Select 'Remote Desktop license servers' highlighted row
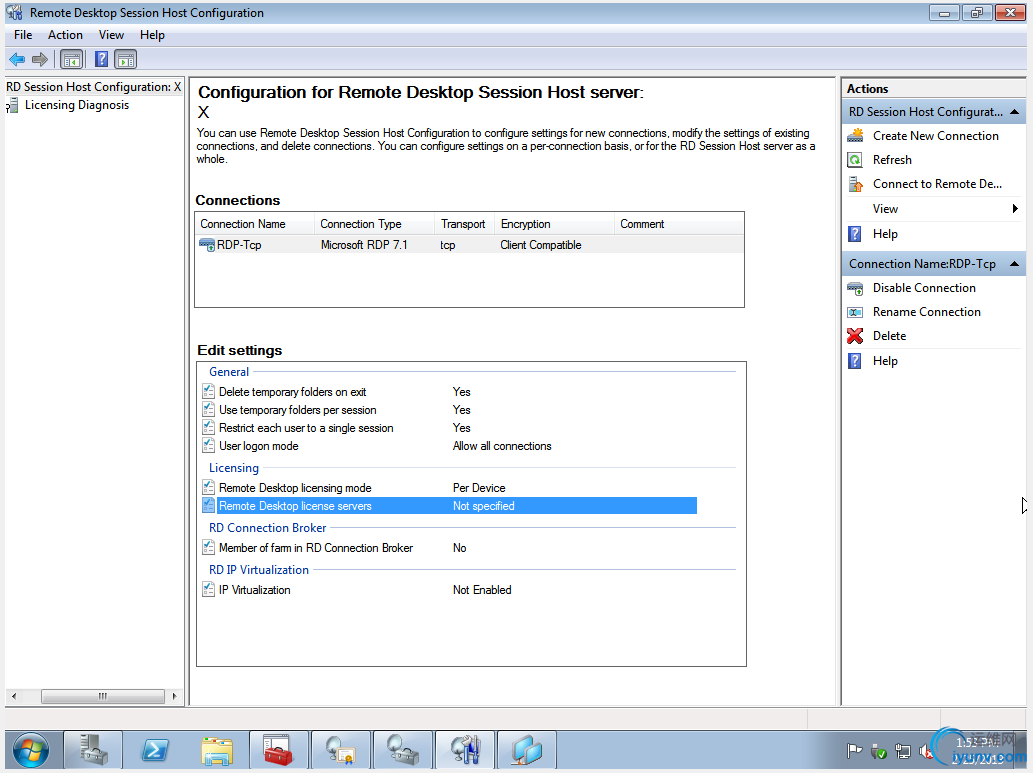Screen dimensions: 1033x773 449,505
